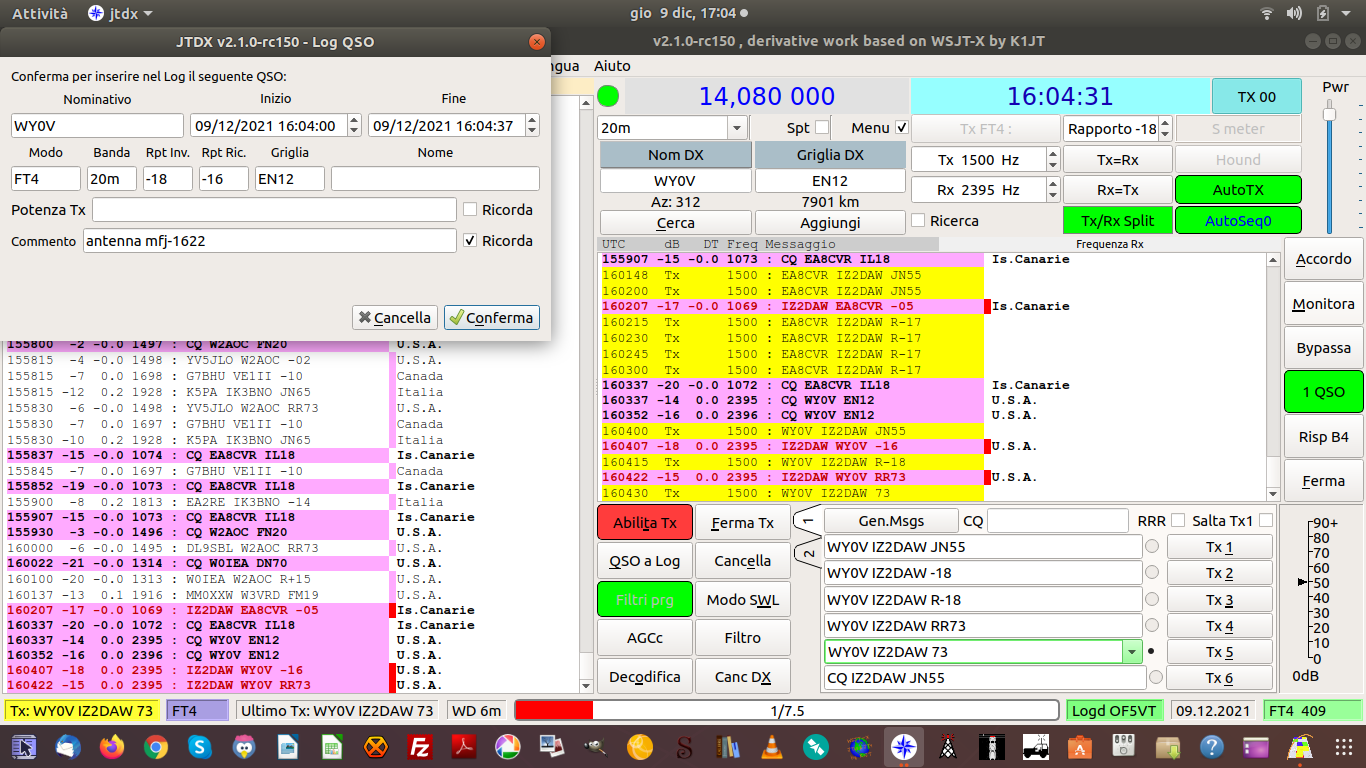Click the Abilita Tx button
This screenshot has height=768, width=1366.
644,523
